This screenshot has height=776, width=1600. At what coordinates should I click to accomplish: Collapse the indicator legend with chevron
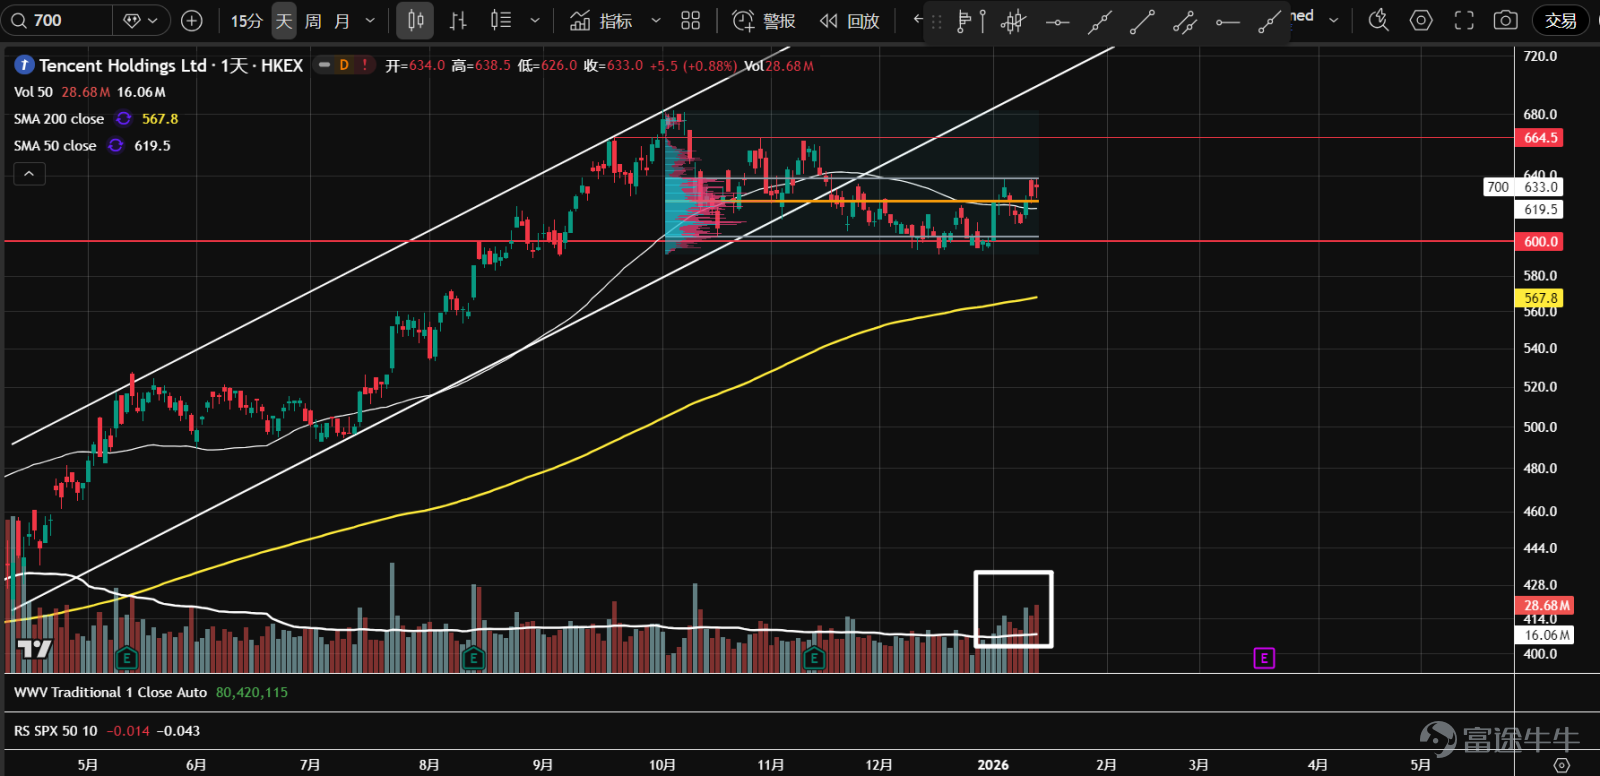pyautogui.click(x=29, y=174)
